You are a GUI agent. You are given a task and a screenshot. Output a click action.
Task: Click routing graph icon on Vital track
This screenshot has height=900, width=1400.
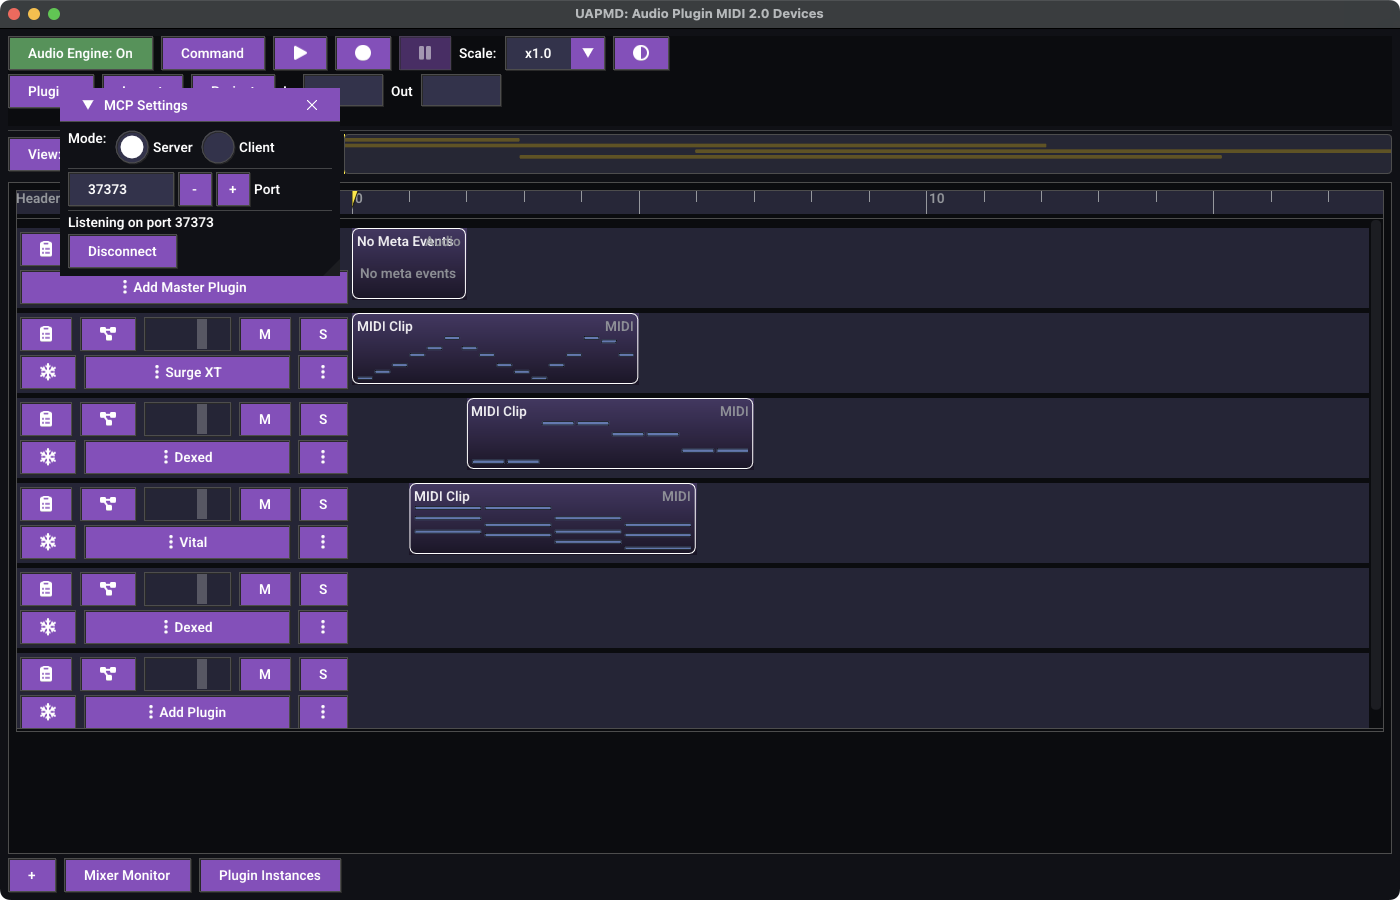[x=108, y=504]
